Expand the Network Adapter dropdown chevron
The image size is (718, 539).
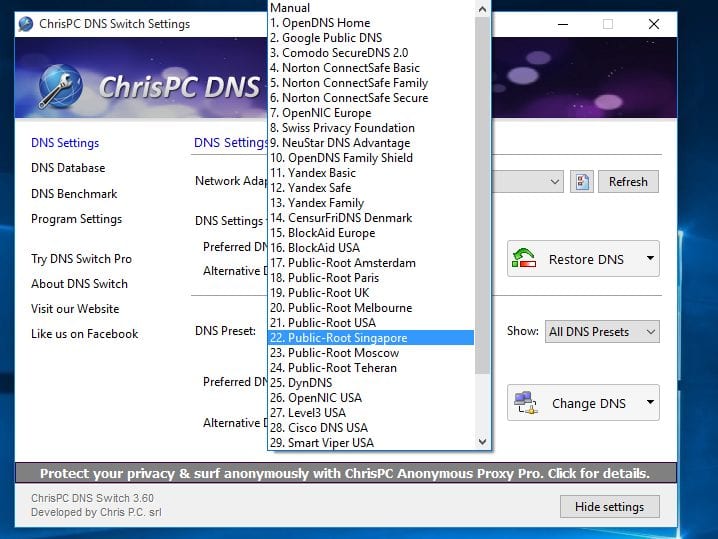pyautogui.click(x=554, y=182)
